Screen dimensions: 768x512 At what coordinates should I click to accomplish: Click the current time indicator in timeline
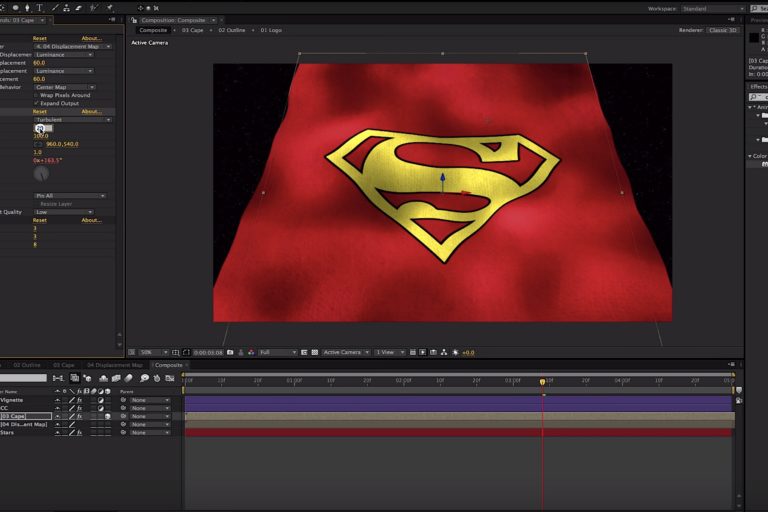point(542,381)
